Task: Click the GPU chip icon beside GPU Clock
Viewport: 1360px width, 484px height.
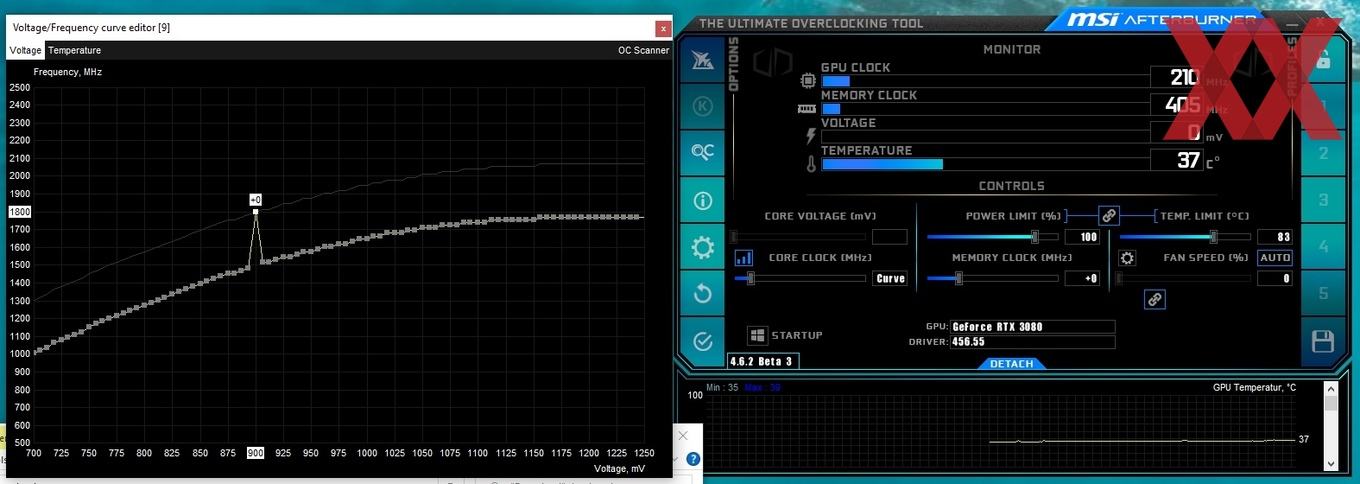Action: (x=808, y=80)
